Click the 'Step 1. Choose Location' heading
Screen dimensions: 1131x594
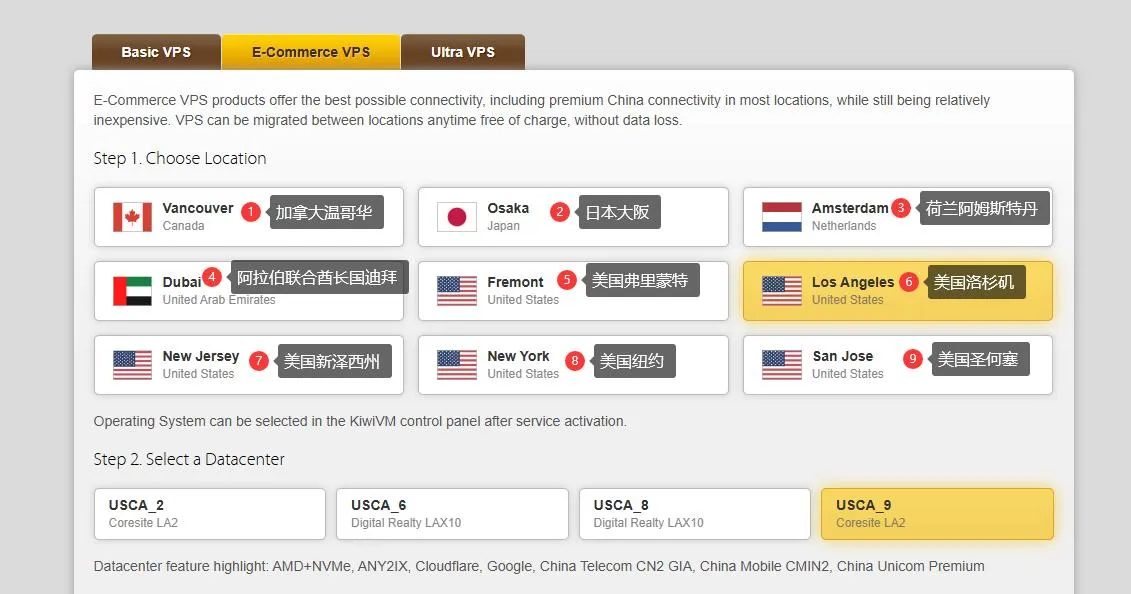pos(180,159)
